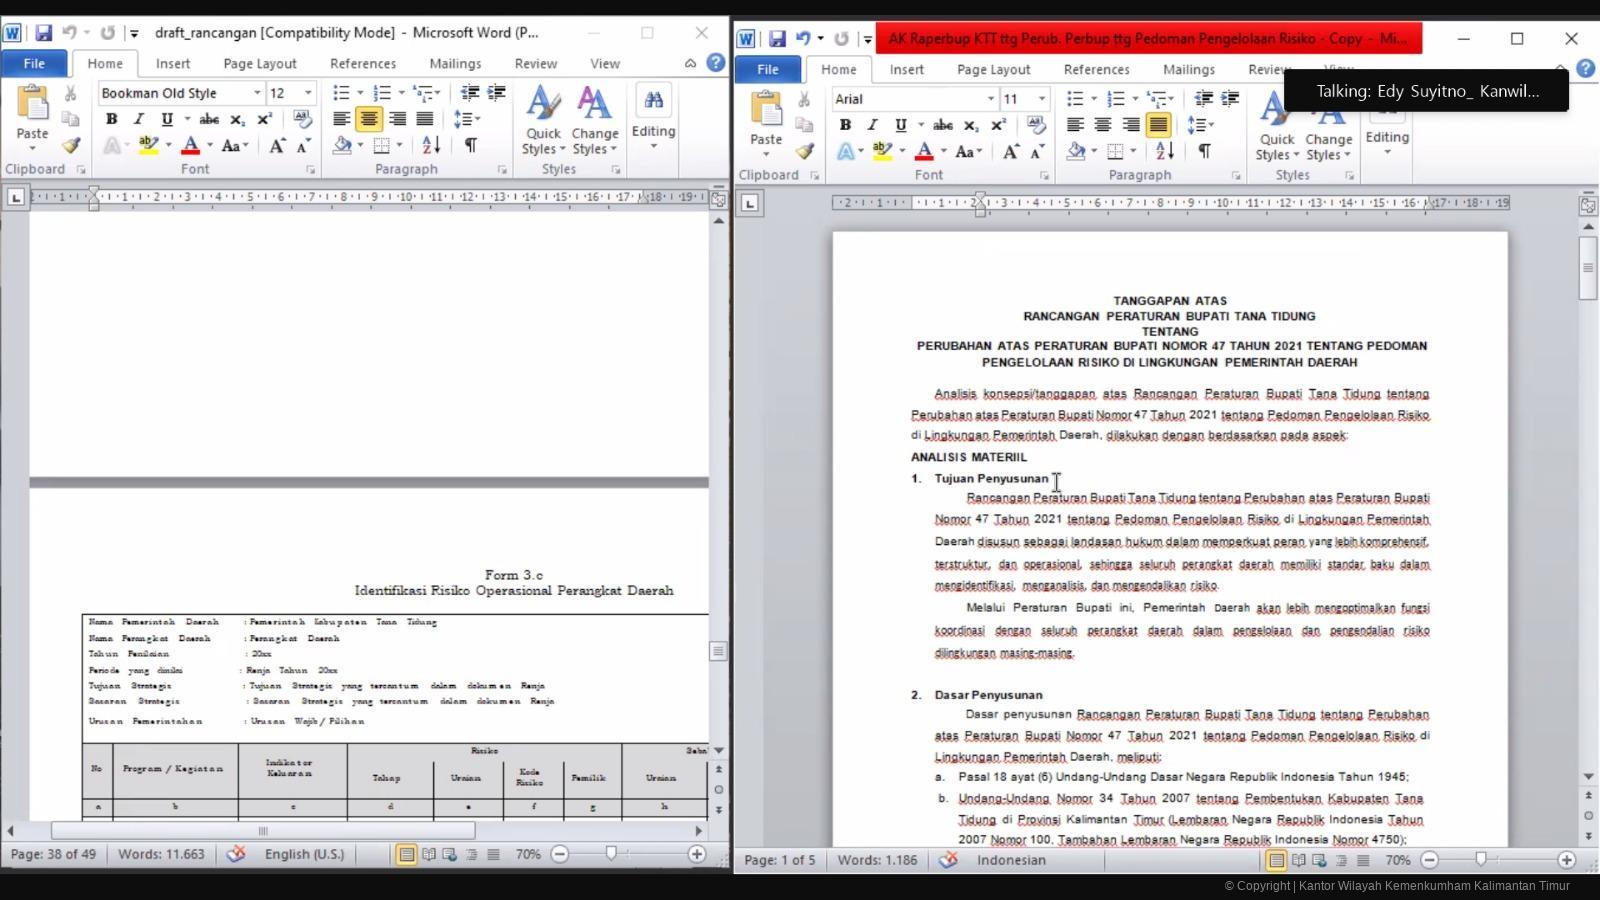The height and width of the screenshot is (900, 1600).
Task: Open the Bookman Old Style font dropdown
Action: (257, 93)
